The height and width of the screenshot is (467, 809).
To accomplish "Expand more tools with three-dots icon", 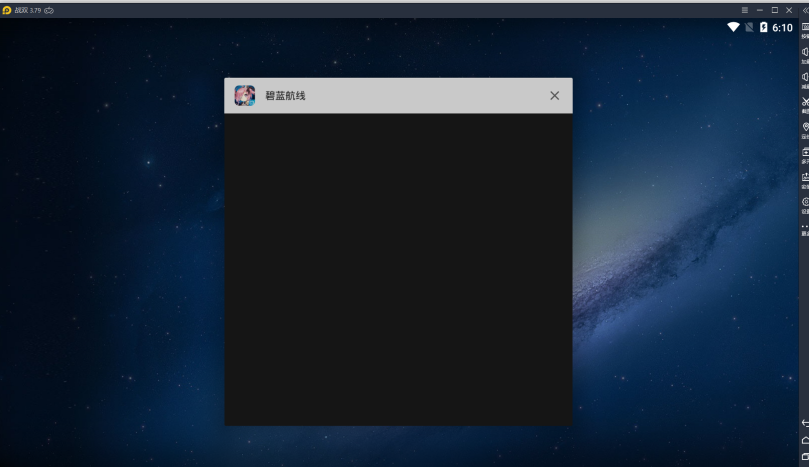I will pos(805,226).
